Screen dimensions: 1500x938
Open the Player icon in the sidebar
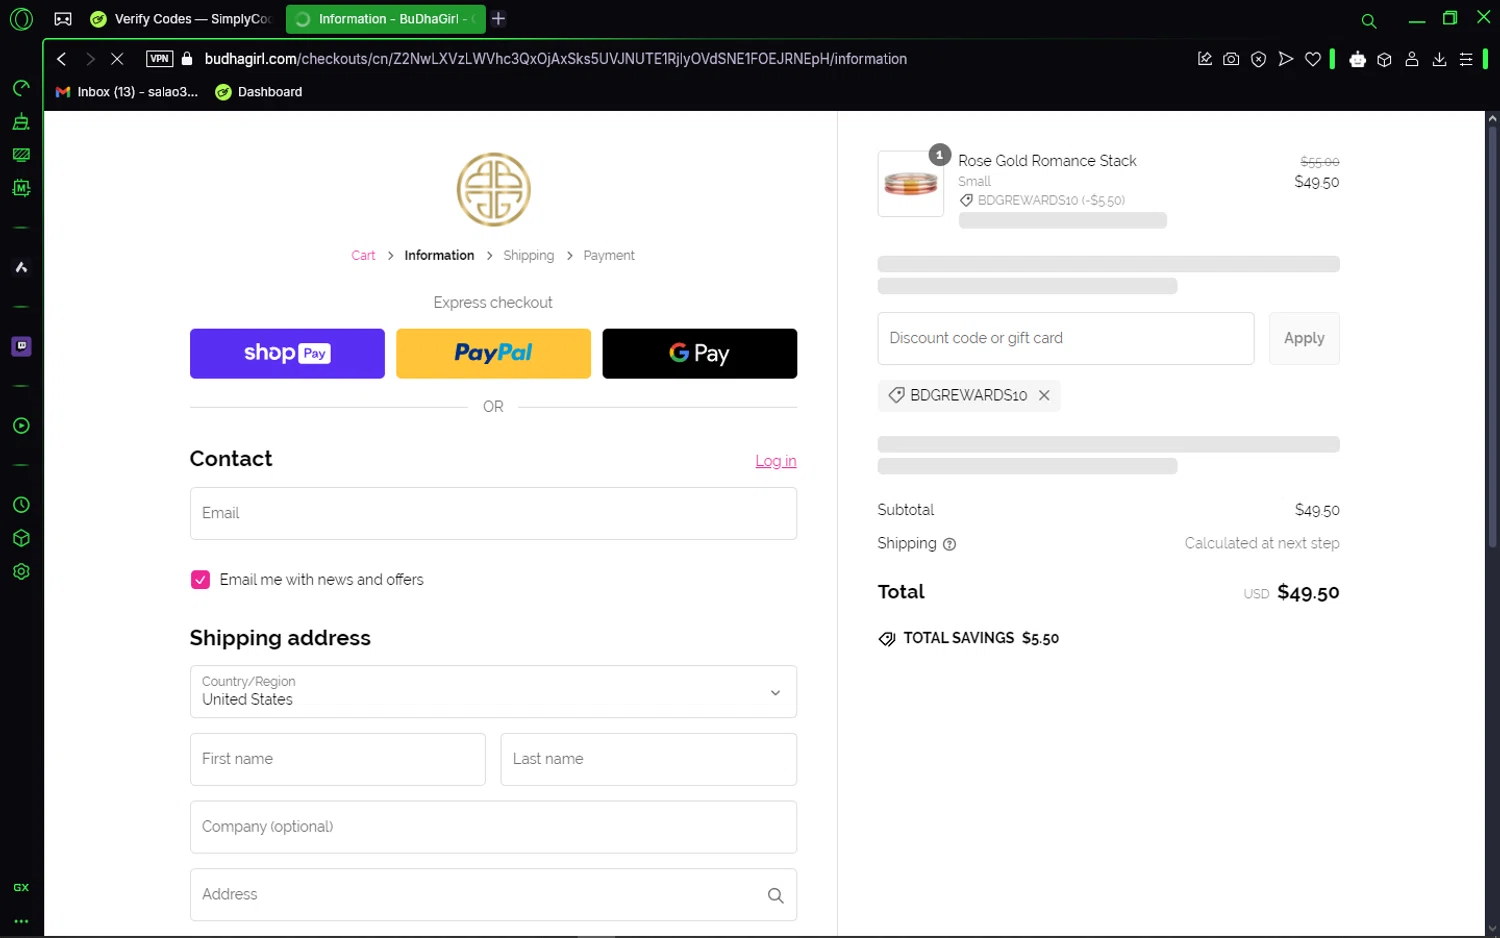tap(21, 426)
